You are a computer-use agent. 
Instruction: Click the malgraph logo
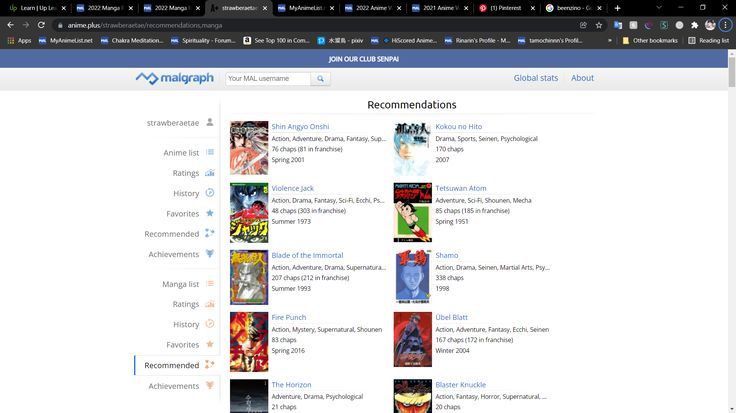pyautogui.click(x=175, y=78)
